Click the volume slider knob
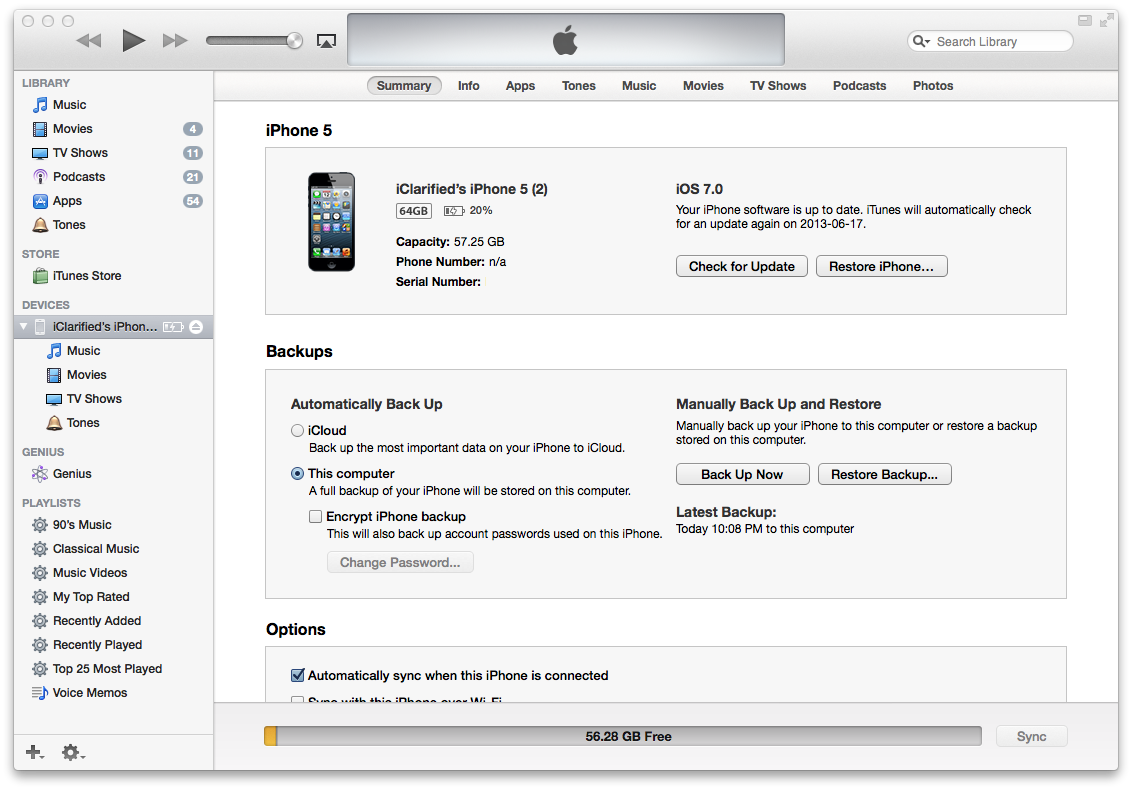 tap(295, 40)
